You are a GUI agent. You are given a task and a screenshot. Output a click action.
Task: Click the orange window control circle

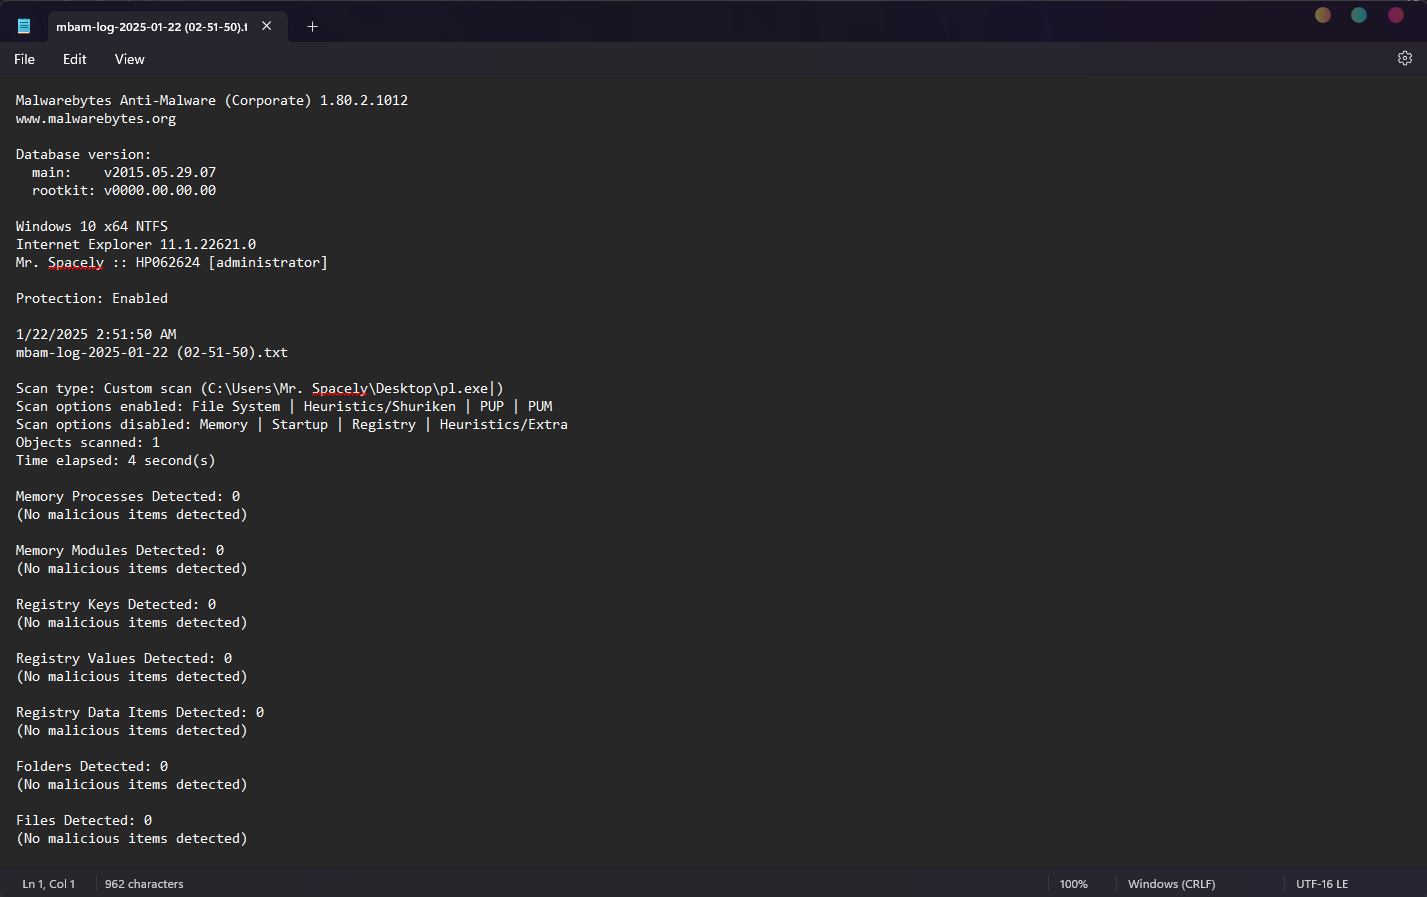coord(1322,15)
